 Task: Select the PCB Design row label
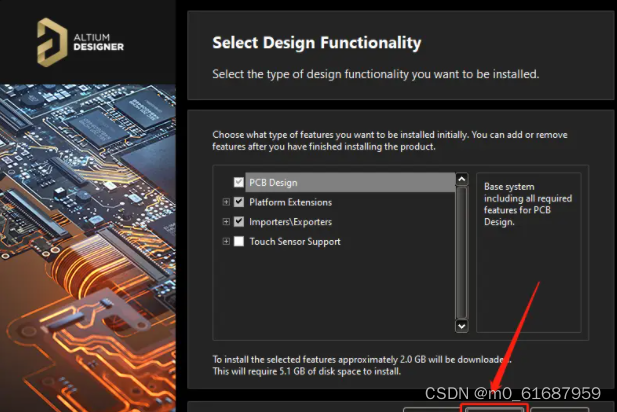pyautogui.click(x=273, y=183)
